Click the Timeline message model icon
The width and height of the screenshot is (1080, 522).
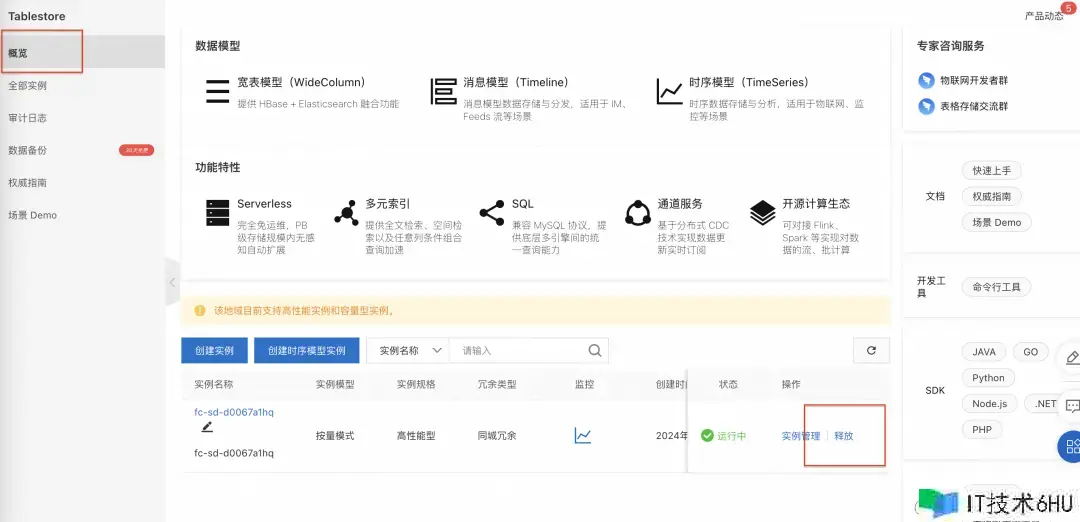pos(443,91)
